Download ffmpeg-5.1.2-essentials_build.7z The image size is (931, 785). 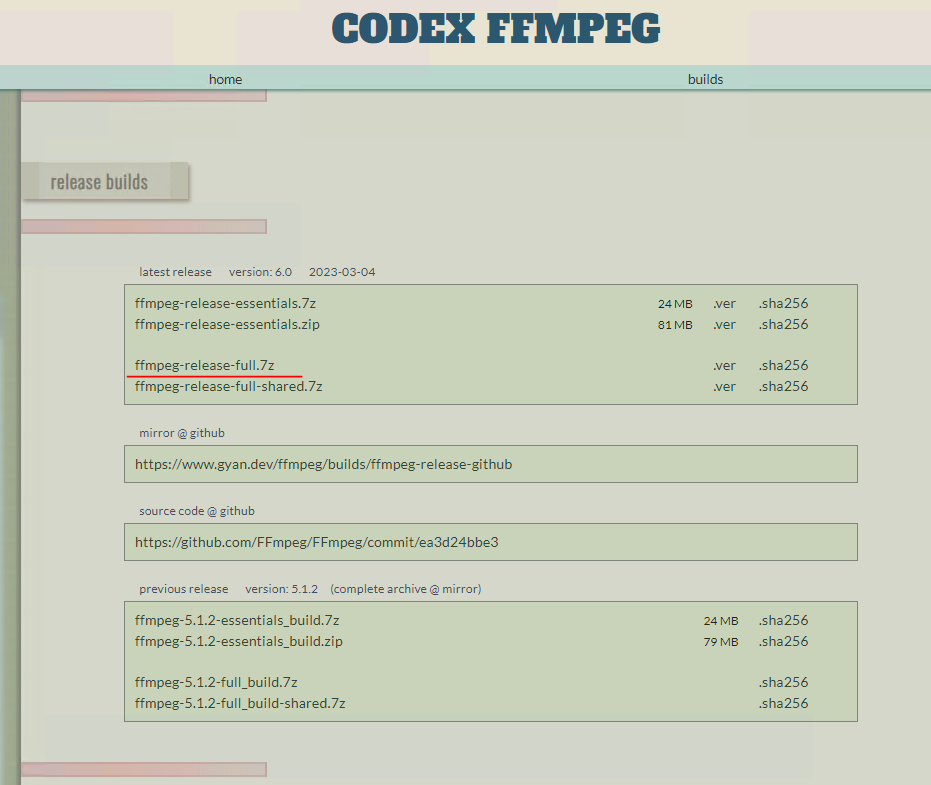tap(237, 620)
